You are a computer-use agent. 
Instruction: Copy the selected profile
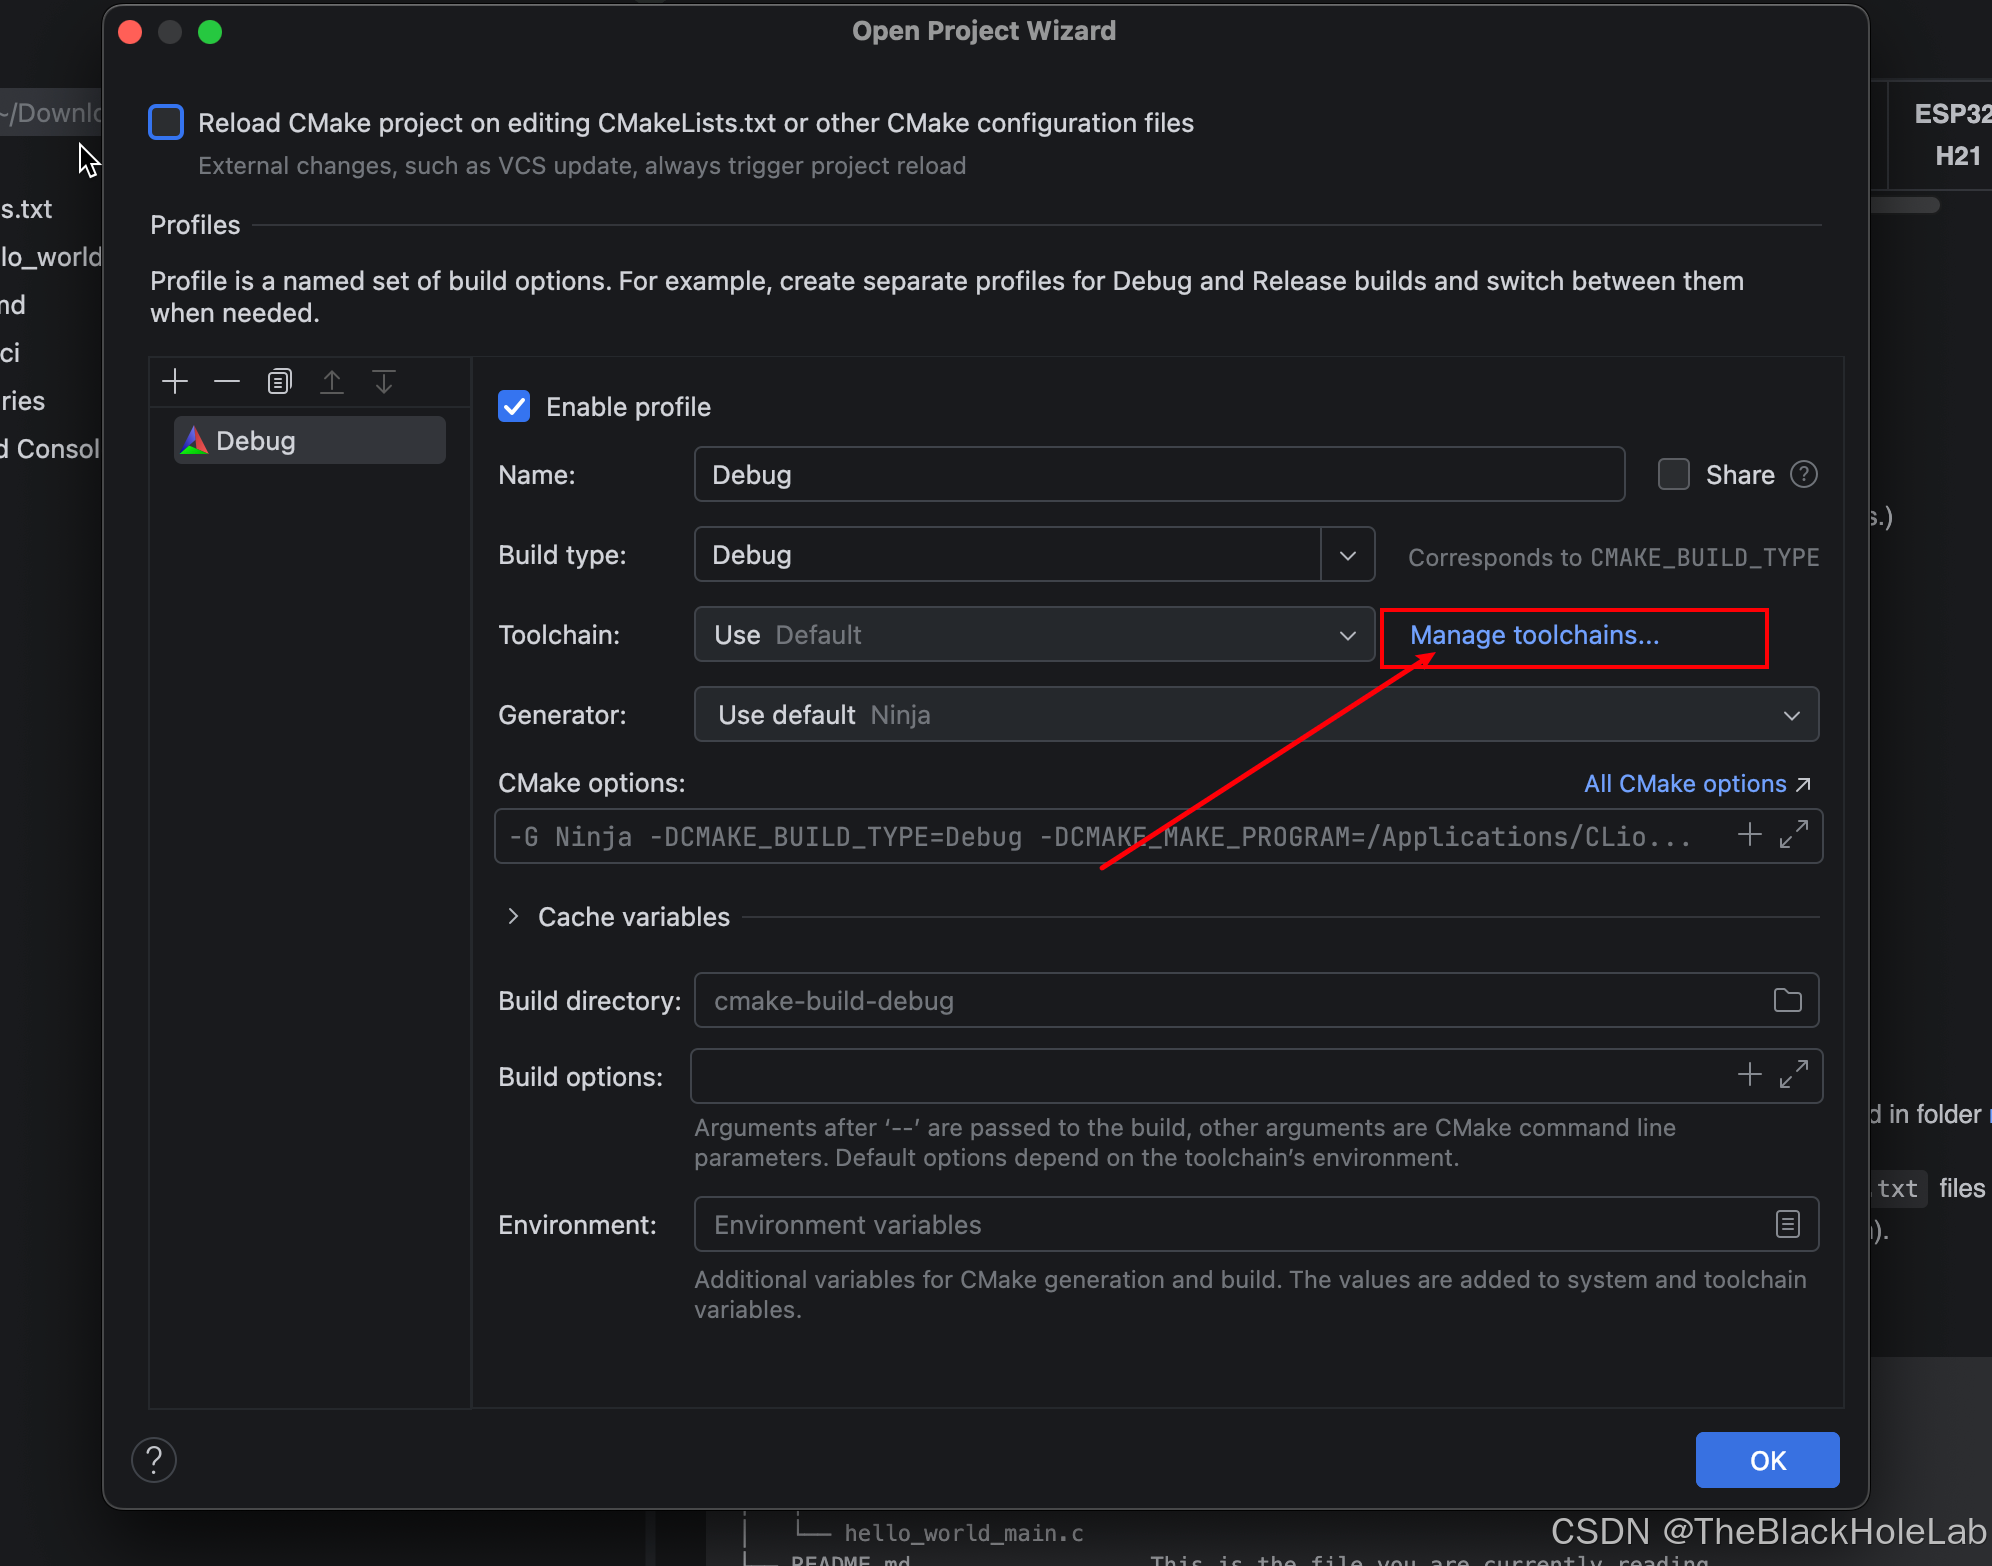click(279, 381)
